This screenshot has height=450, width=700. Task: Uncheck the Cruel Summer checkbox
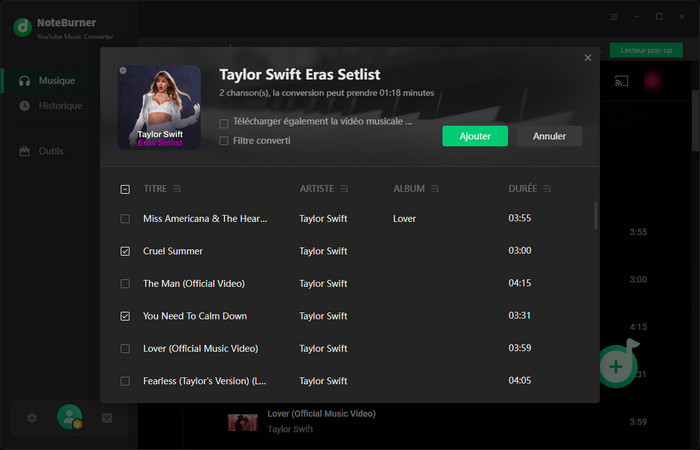click(125, 251)
